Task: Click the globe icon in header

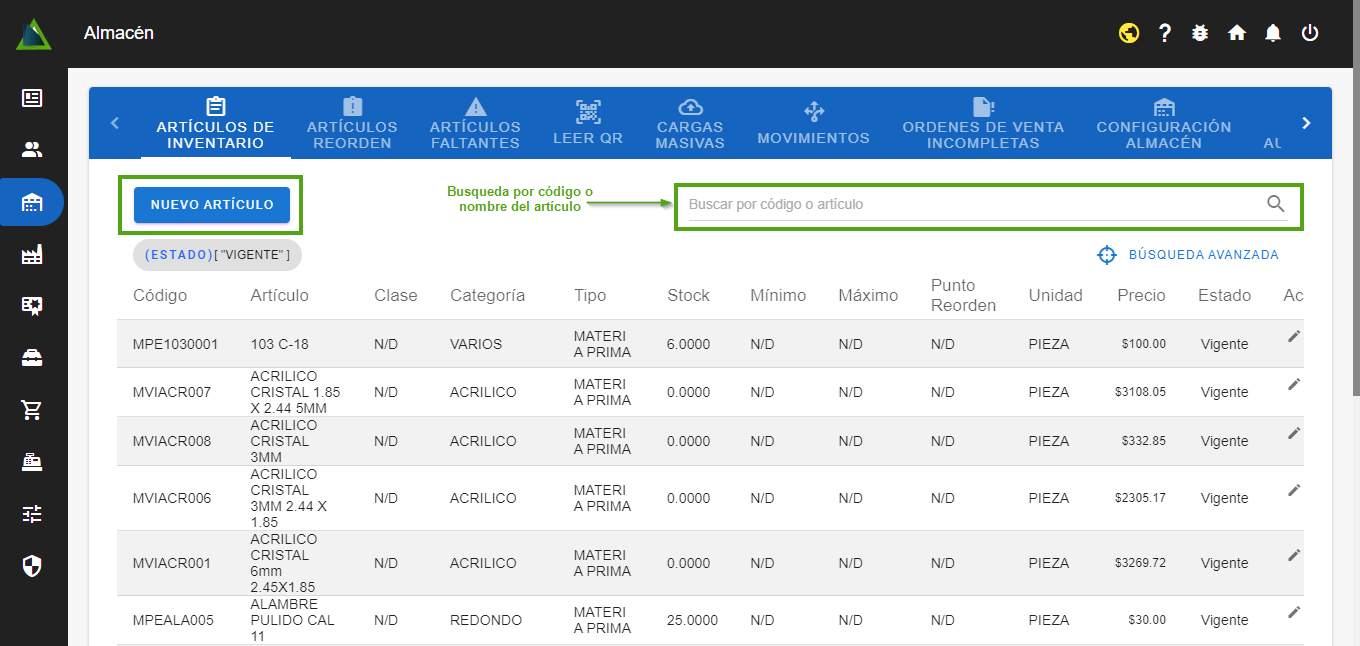Action: coord(1129,33)
